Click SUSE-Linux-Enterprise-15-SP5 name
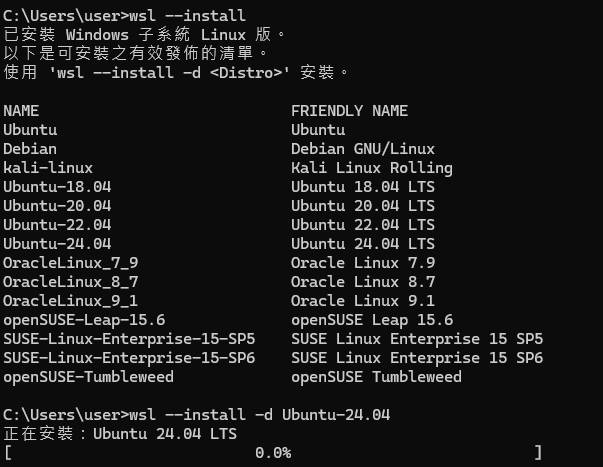 (129, 339)
